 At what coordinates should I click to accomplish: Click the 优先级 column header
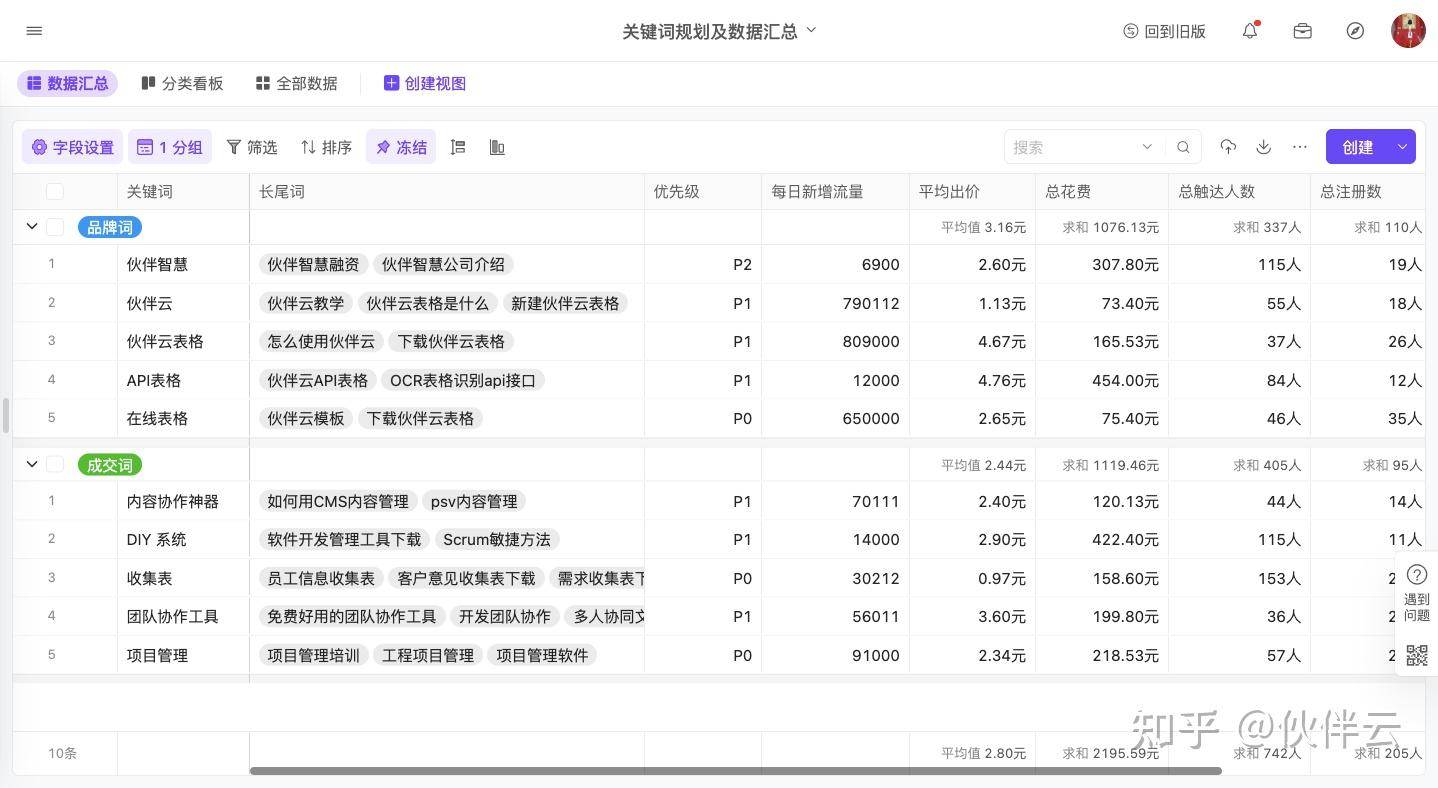703,191
